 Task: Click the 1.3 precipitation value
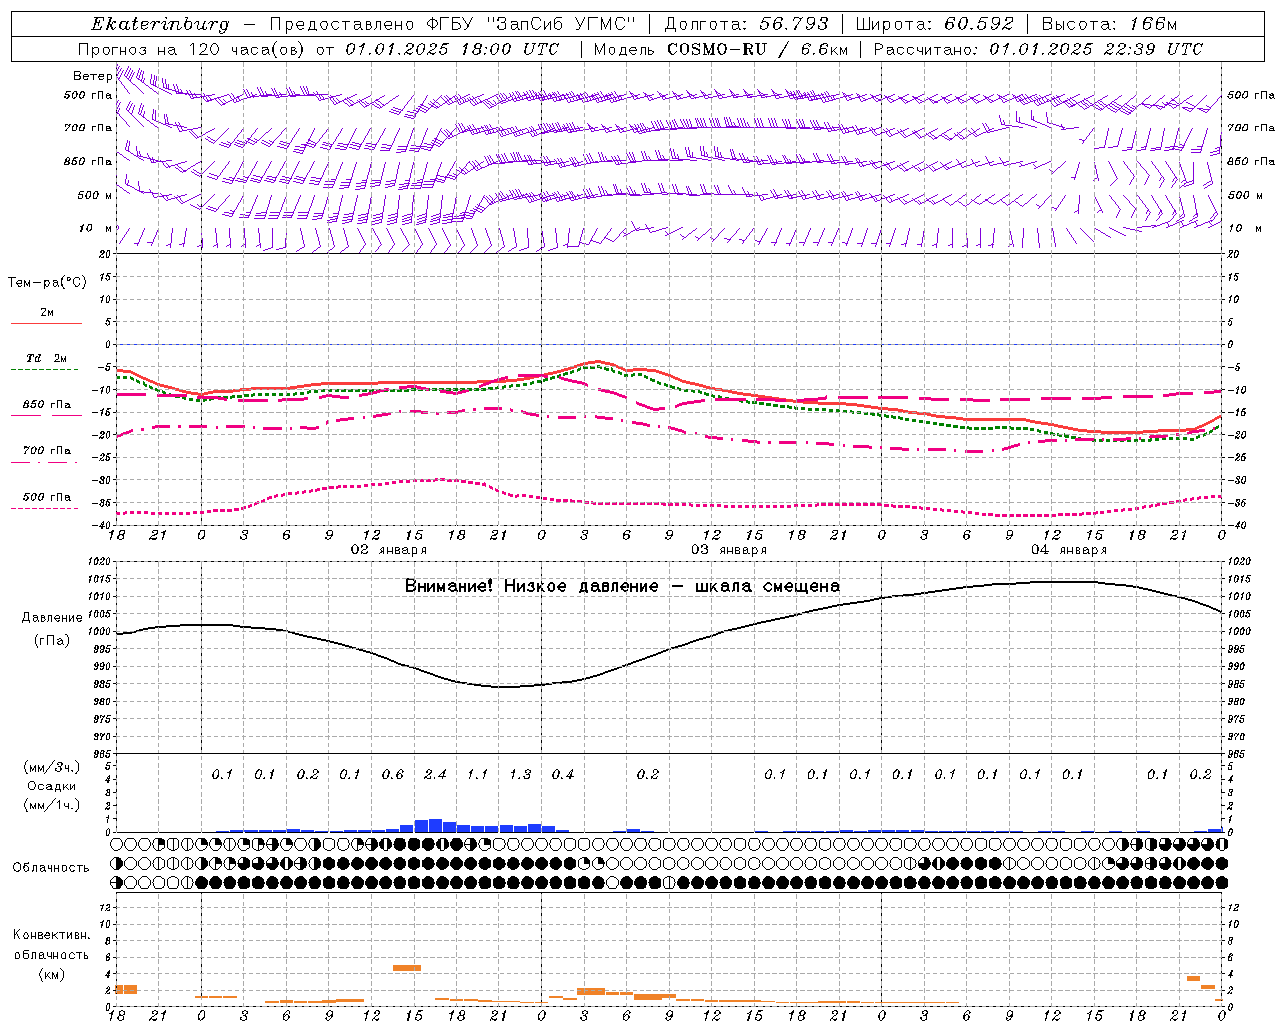(520, 774)
